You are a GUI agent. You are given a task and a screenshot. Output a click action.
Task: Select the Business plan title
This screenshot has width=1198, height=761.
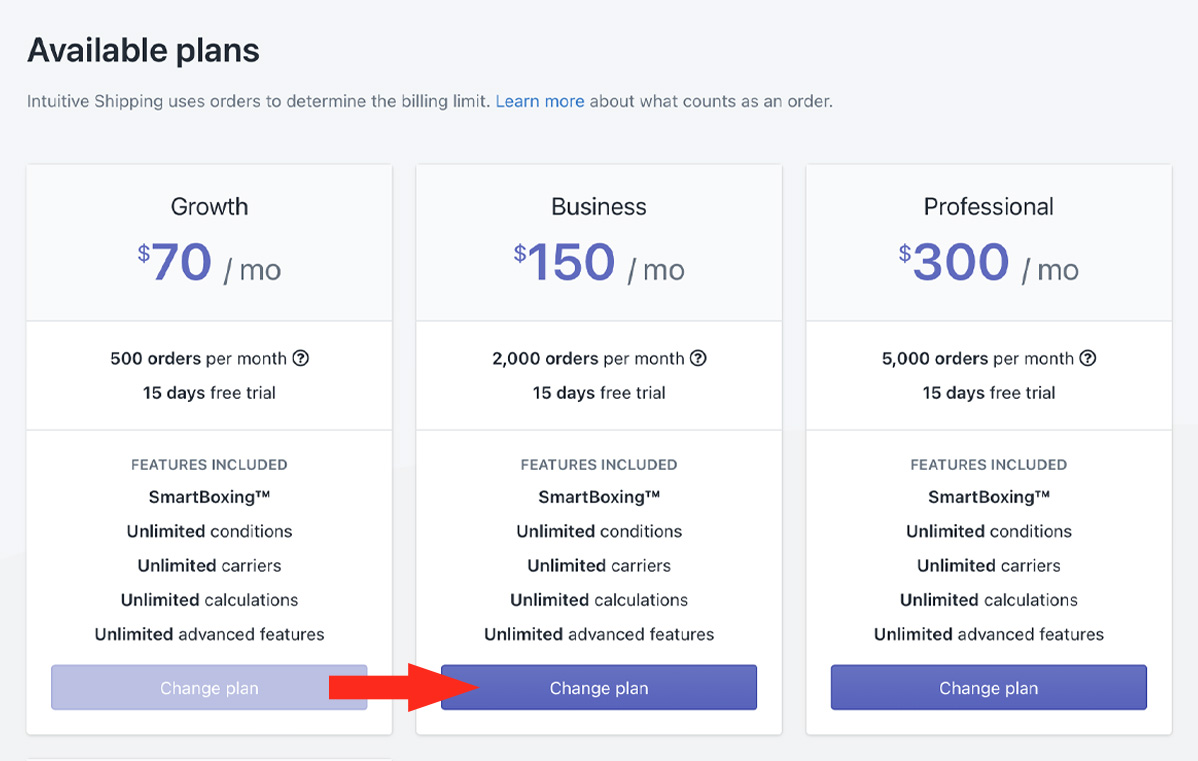pos(599,206)
